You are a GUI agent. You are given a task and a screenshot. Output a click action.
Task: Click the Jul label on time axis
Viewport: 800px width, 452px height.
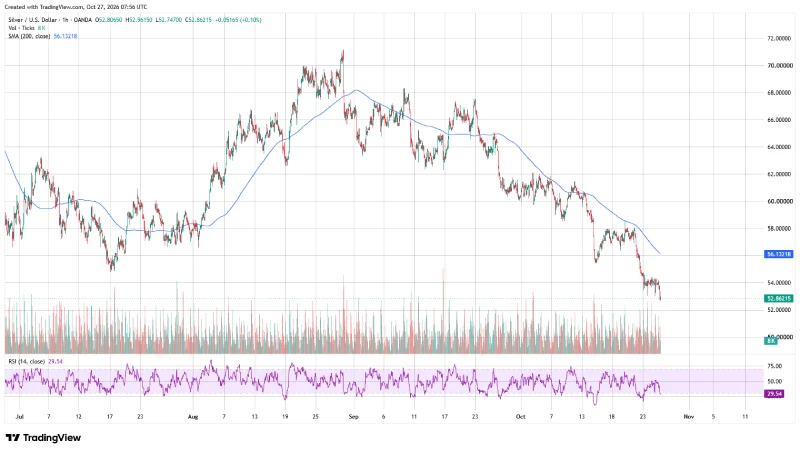[19, 417]
